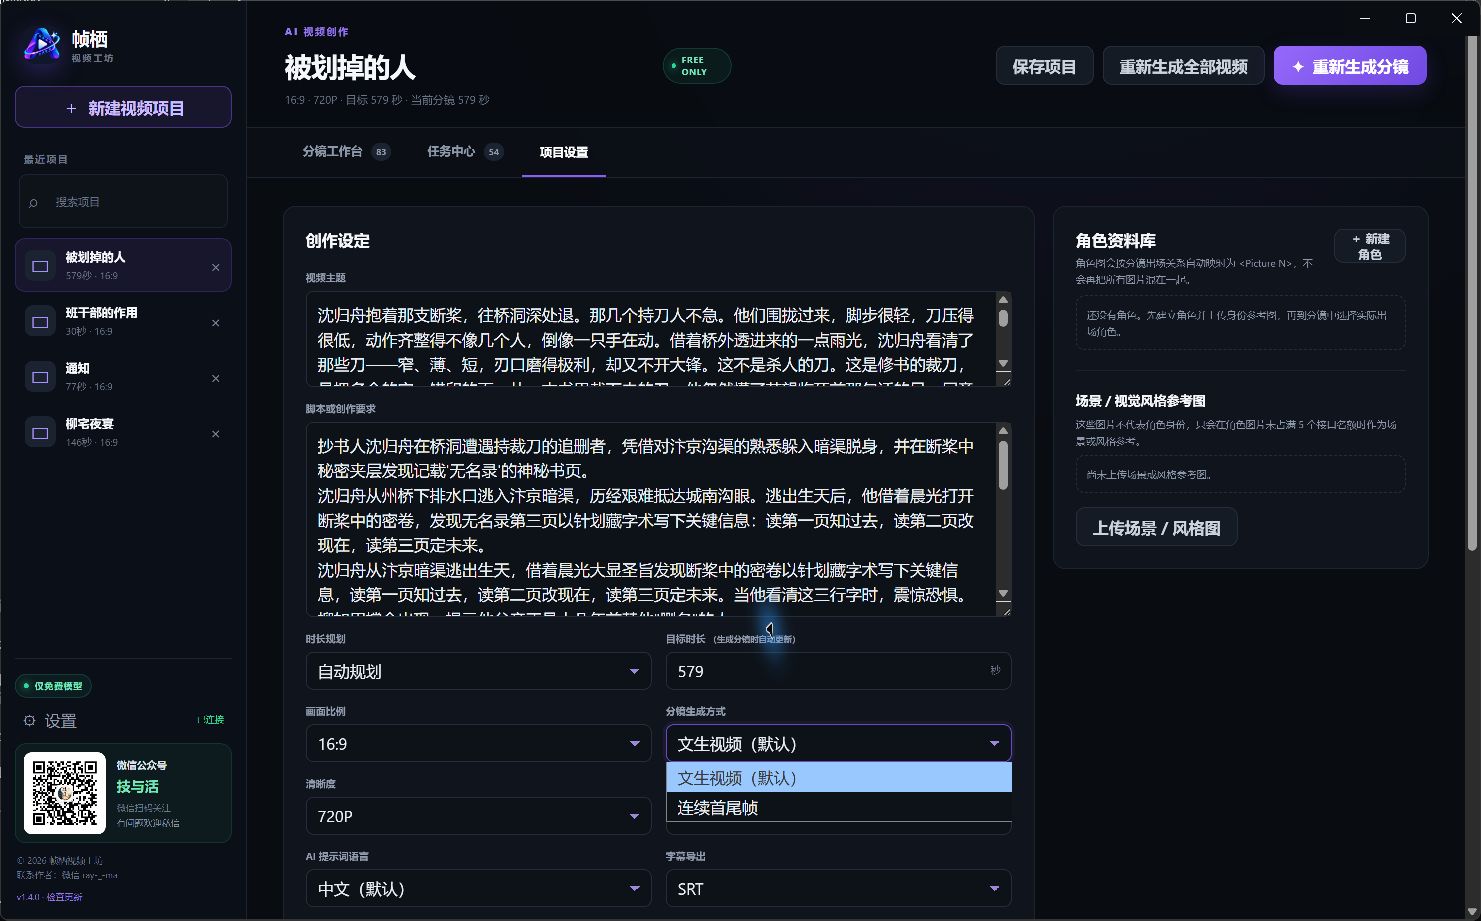Open the 字幕导出 SRT dropdown
The image size is (1481, 921).
coord(838,889)
